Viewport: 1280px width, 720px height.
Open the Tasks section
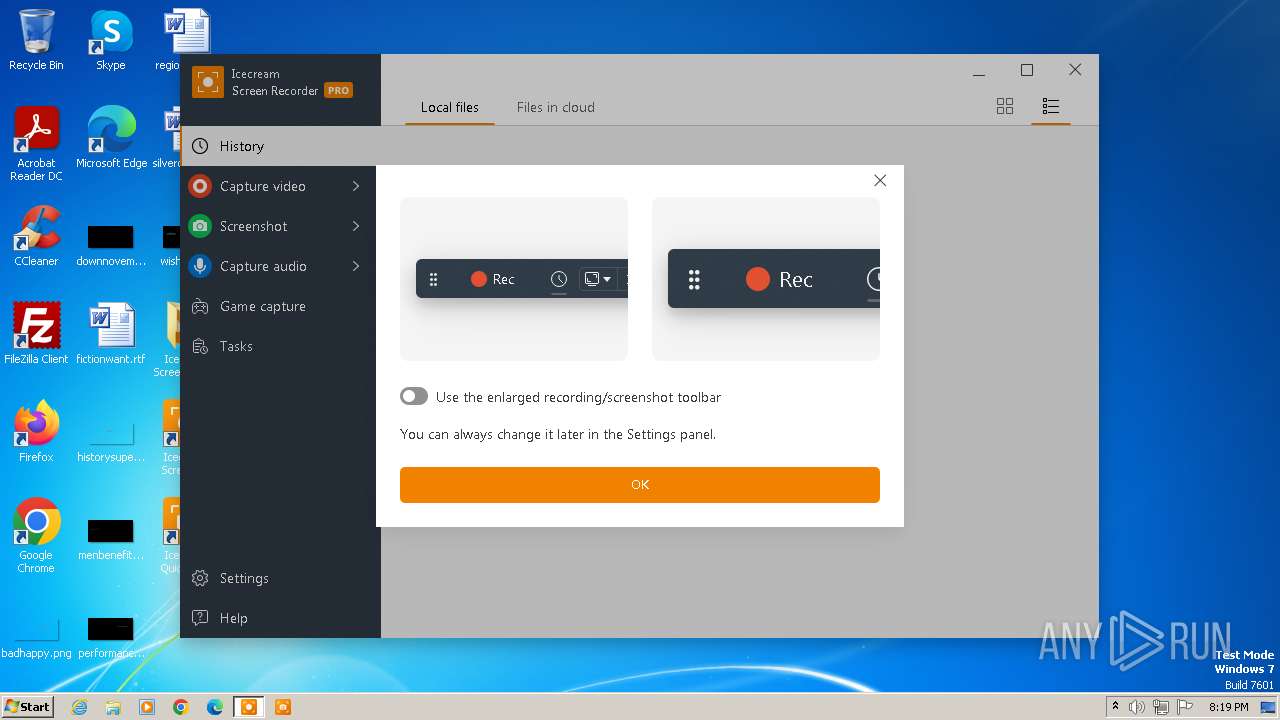click(x=280, y=346)
